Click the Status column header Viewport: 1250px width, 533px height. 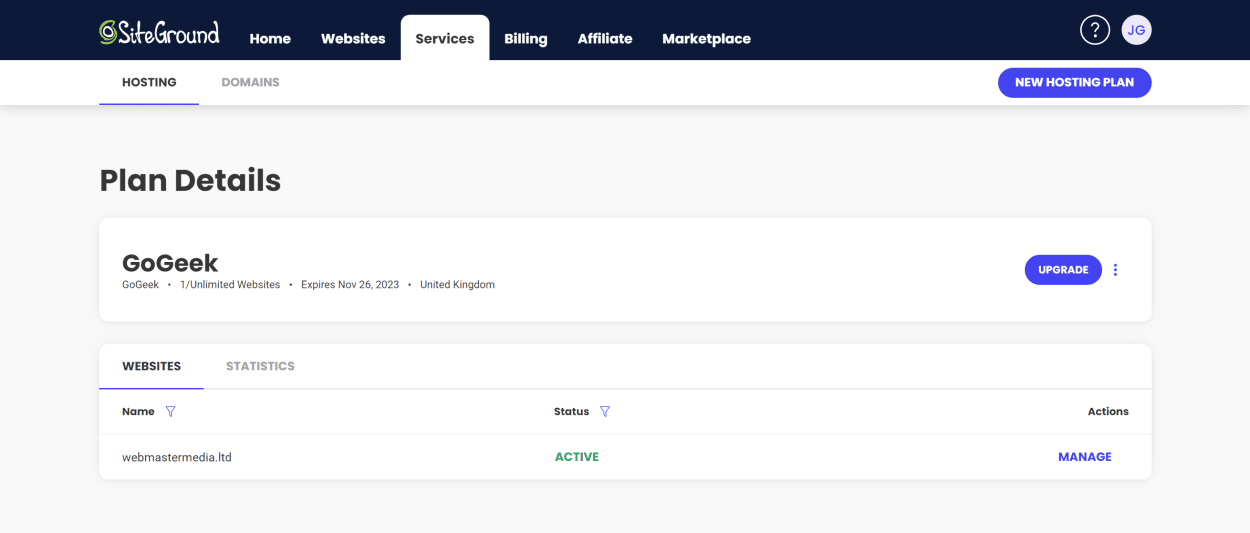click(x=572, y=412)
